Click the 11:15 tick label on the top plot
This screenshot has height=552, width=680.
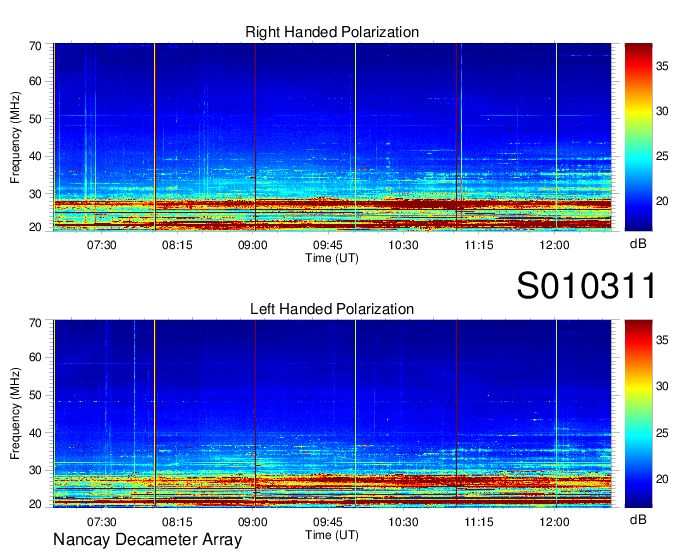pyautogui.click(x=479, y=245)
